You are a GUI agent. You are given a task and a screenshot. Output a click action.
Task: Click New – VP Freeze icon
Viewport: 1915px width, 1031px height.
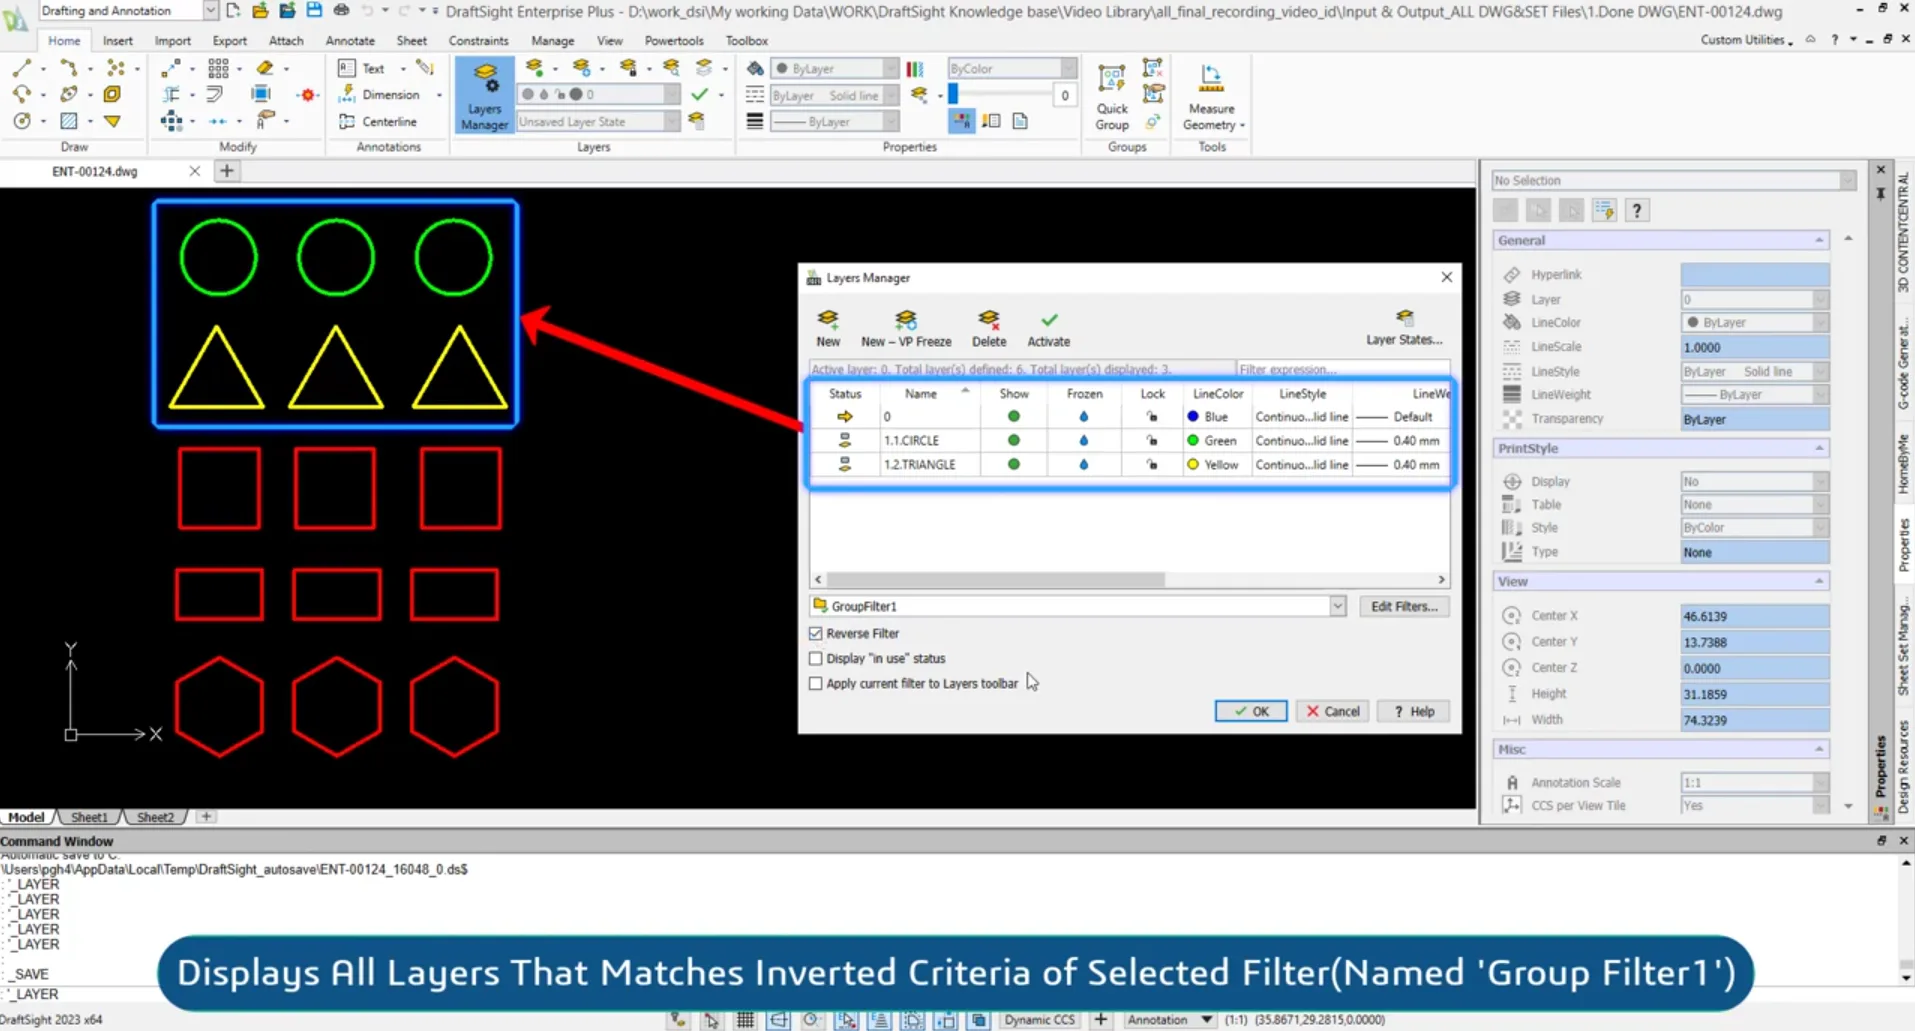click(906, 327)
